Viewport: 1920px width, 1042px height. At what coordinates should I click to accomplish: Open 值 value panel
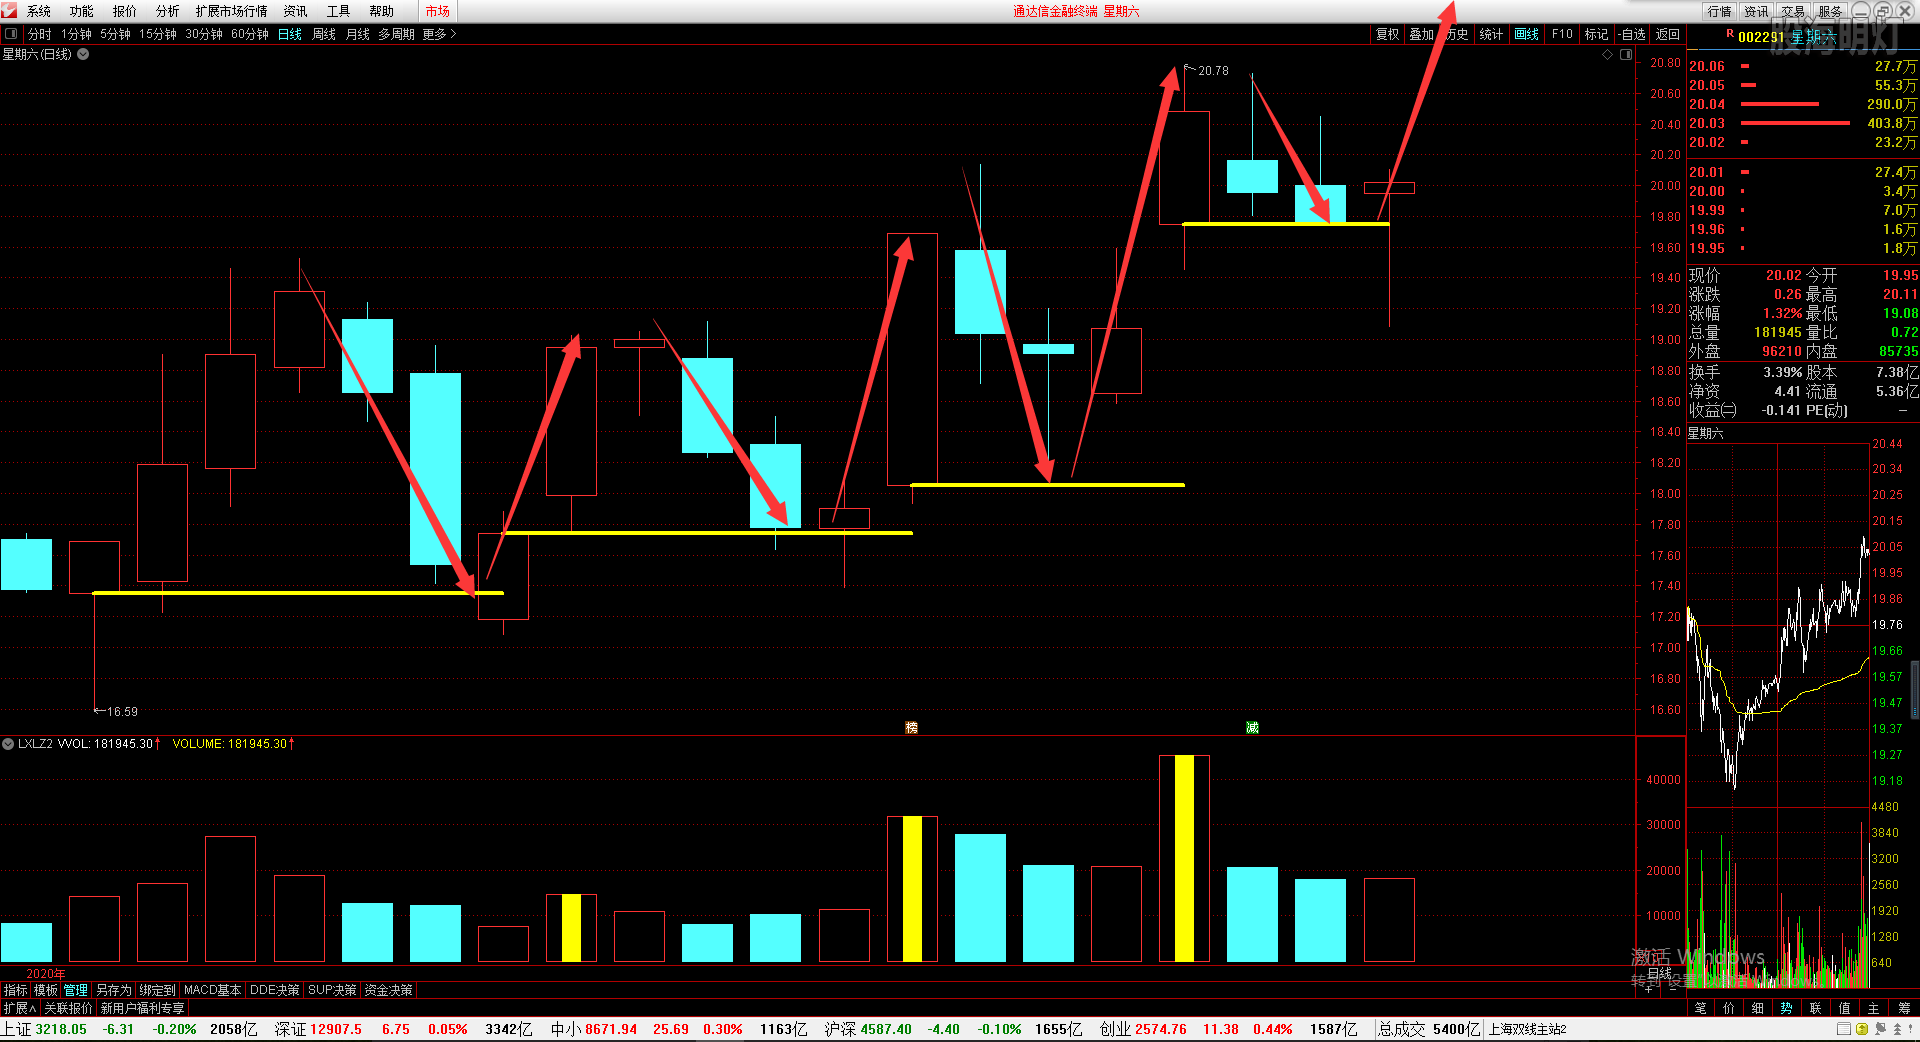[1845, 1008]
